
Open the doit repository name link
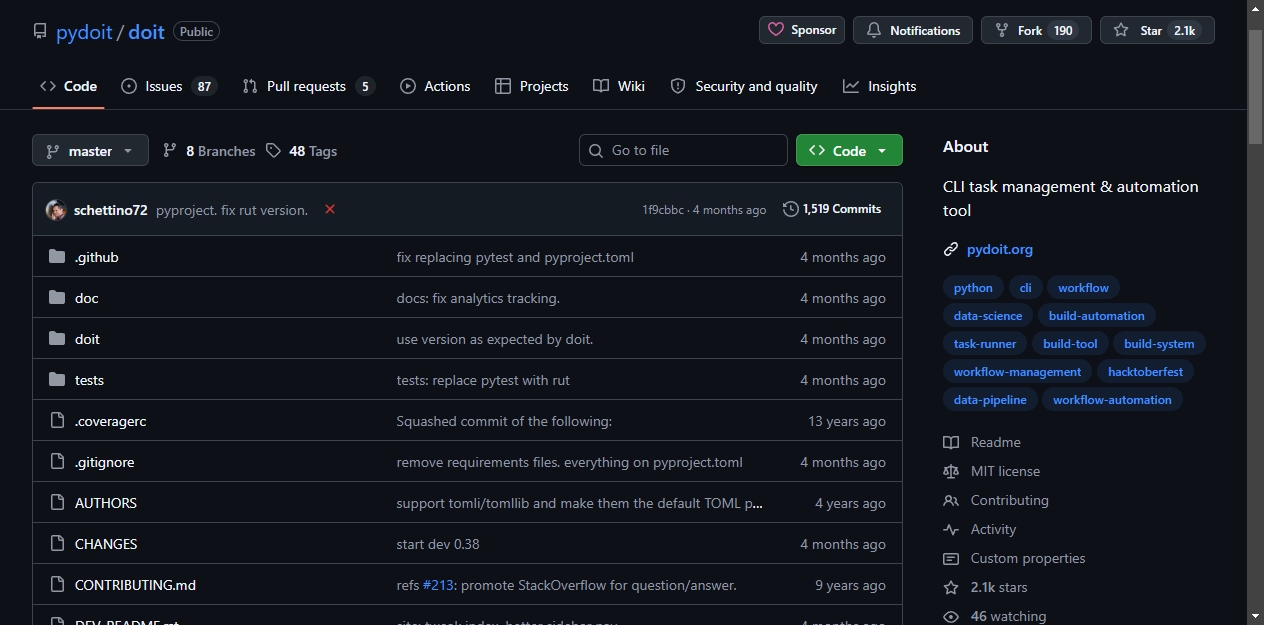pos(146,31)
